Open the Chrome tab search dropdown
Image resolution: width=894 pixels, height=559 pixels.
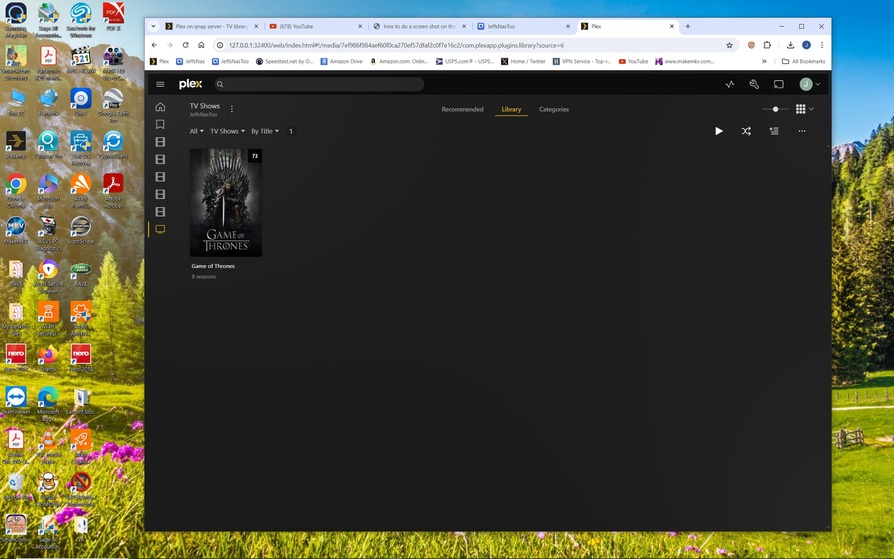tap(153, 26)
